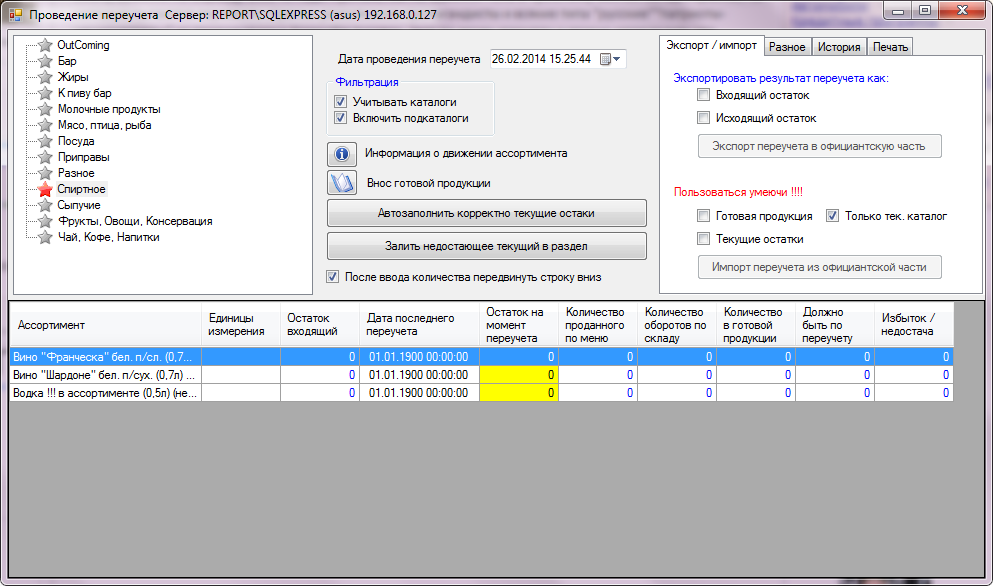Click Автозаполнить корректно текущие остаки button
Screen dimensions: 993x586
point(486,213)
